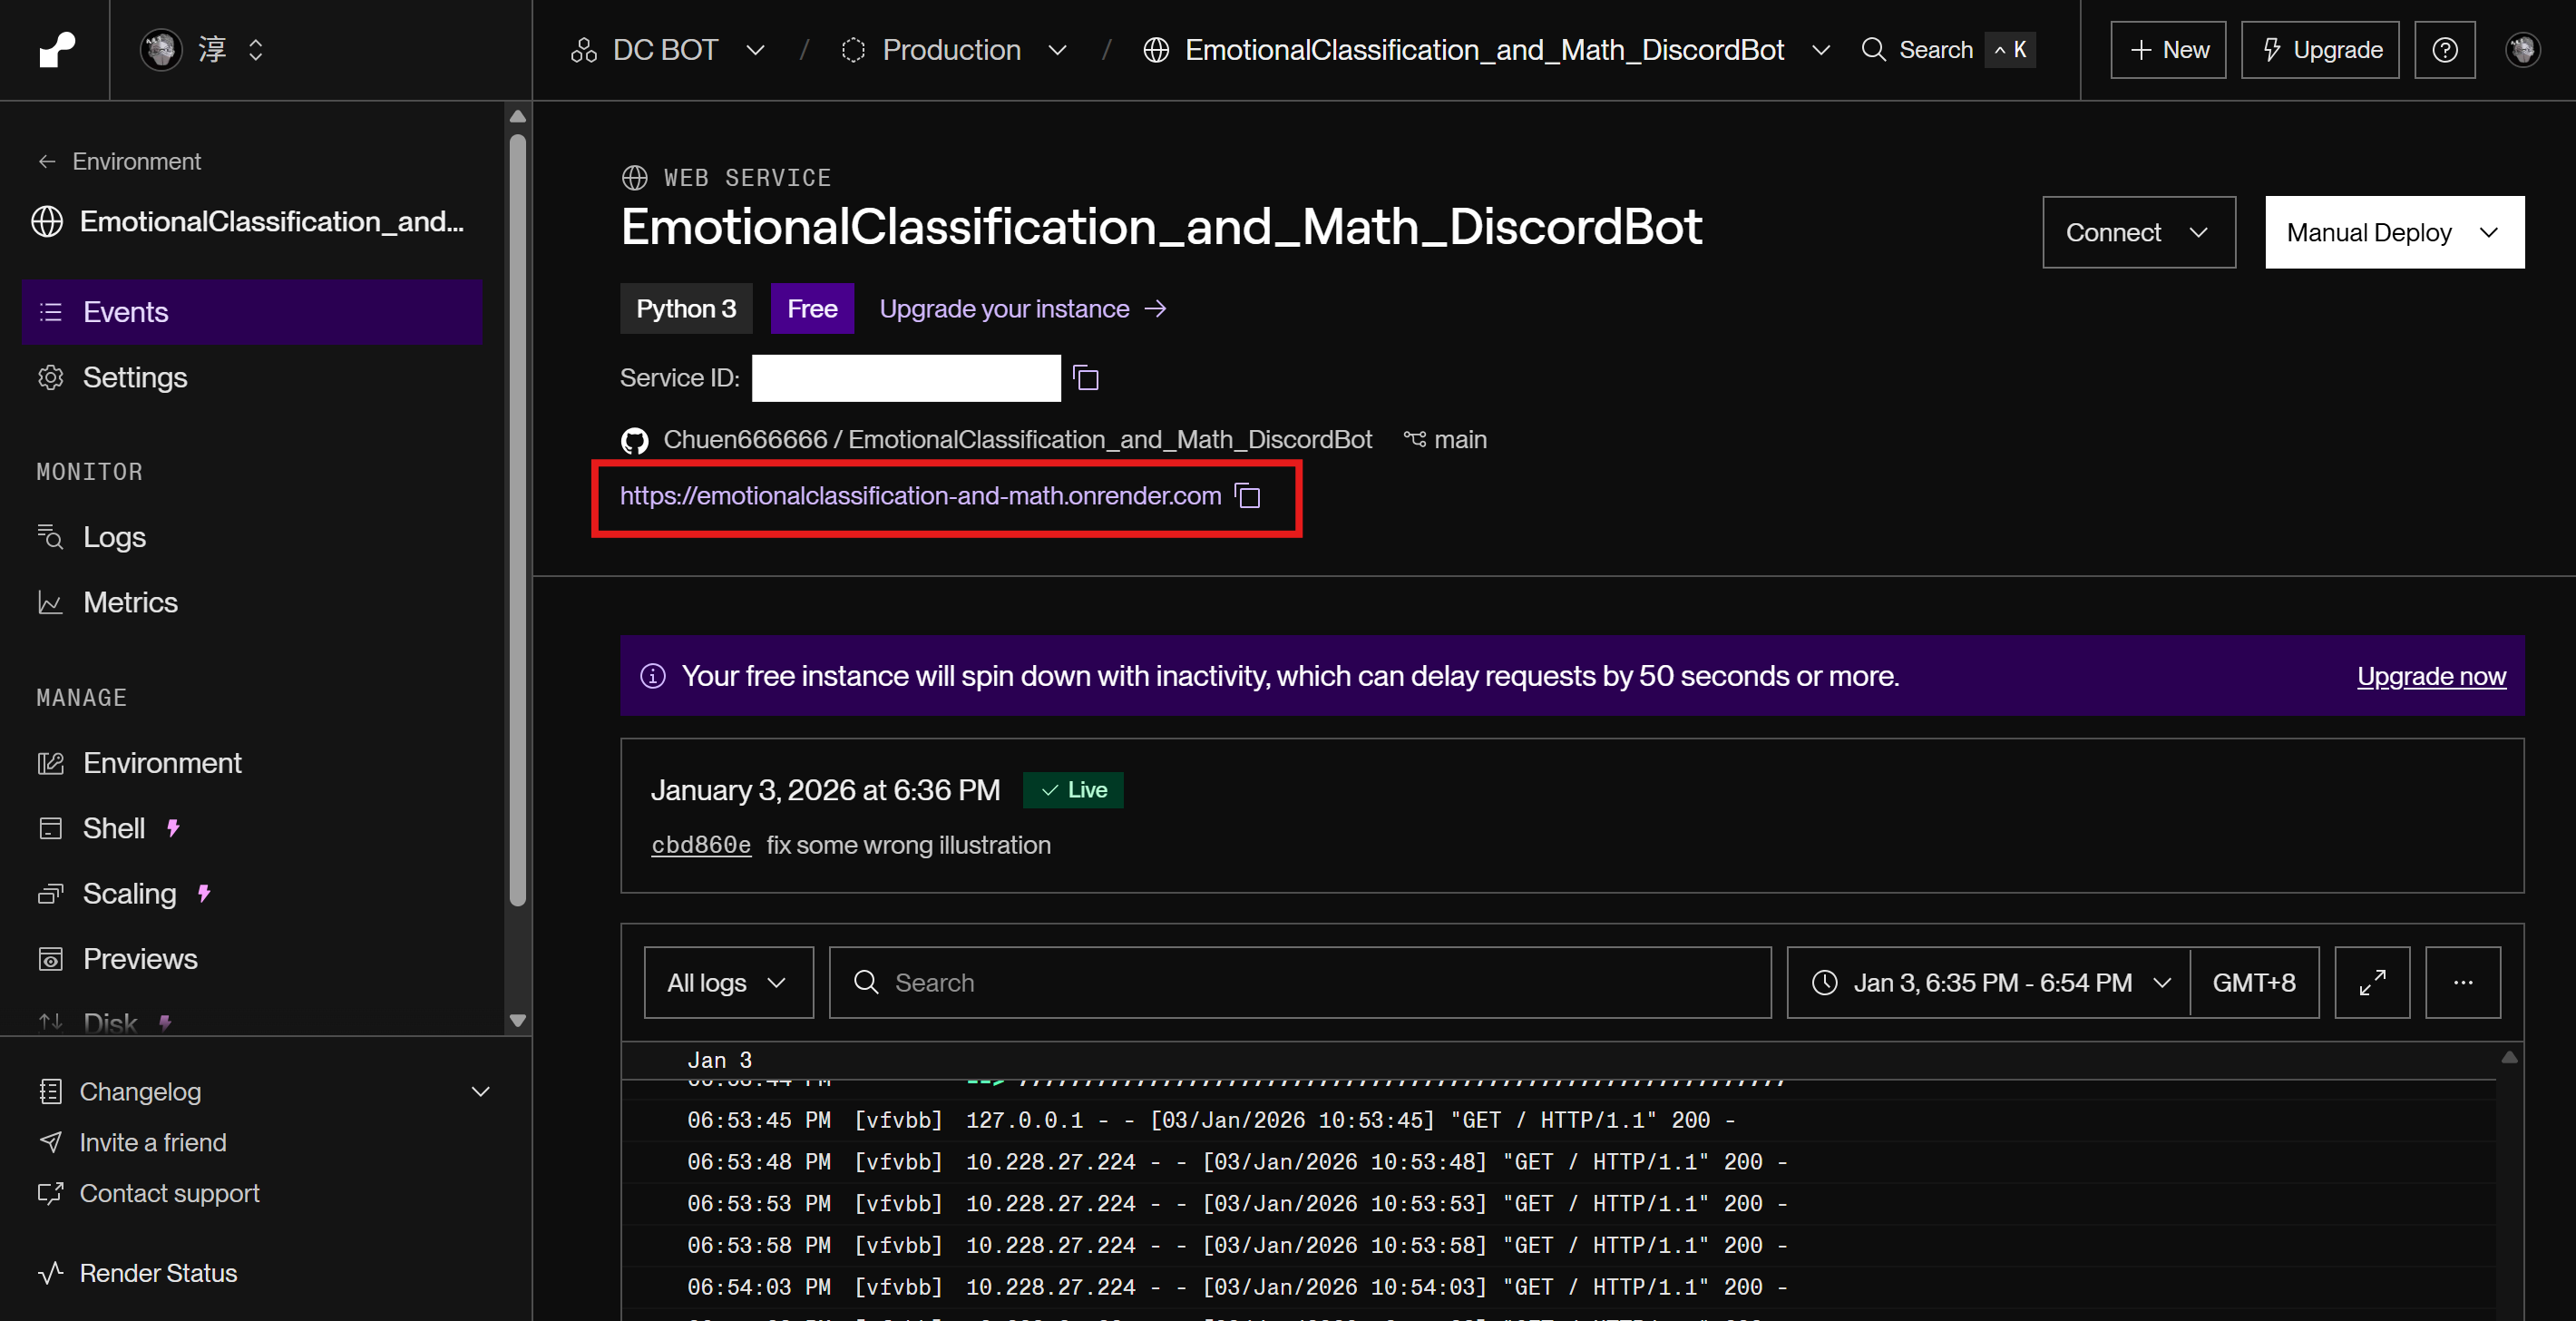Click the logs Search input field

point(1300,982)
